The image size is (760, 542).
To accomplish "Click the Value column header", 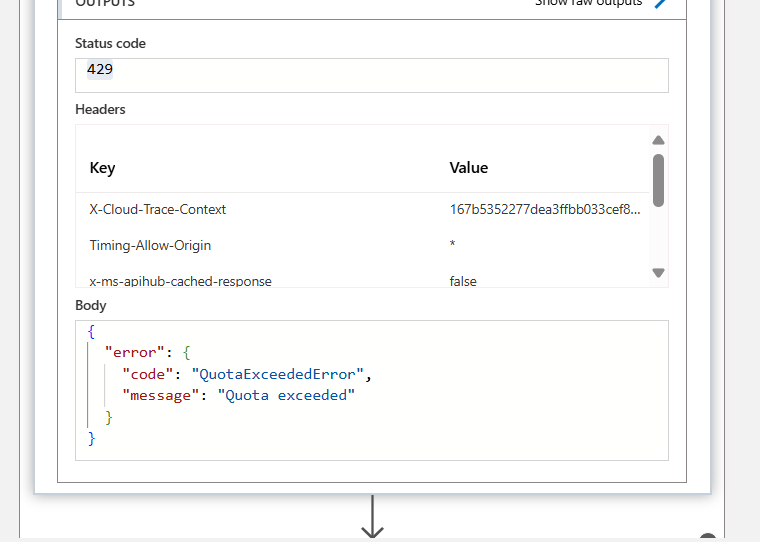I will point(469,168).
